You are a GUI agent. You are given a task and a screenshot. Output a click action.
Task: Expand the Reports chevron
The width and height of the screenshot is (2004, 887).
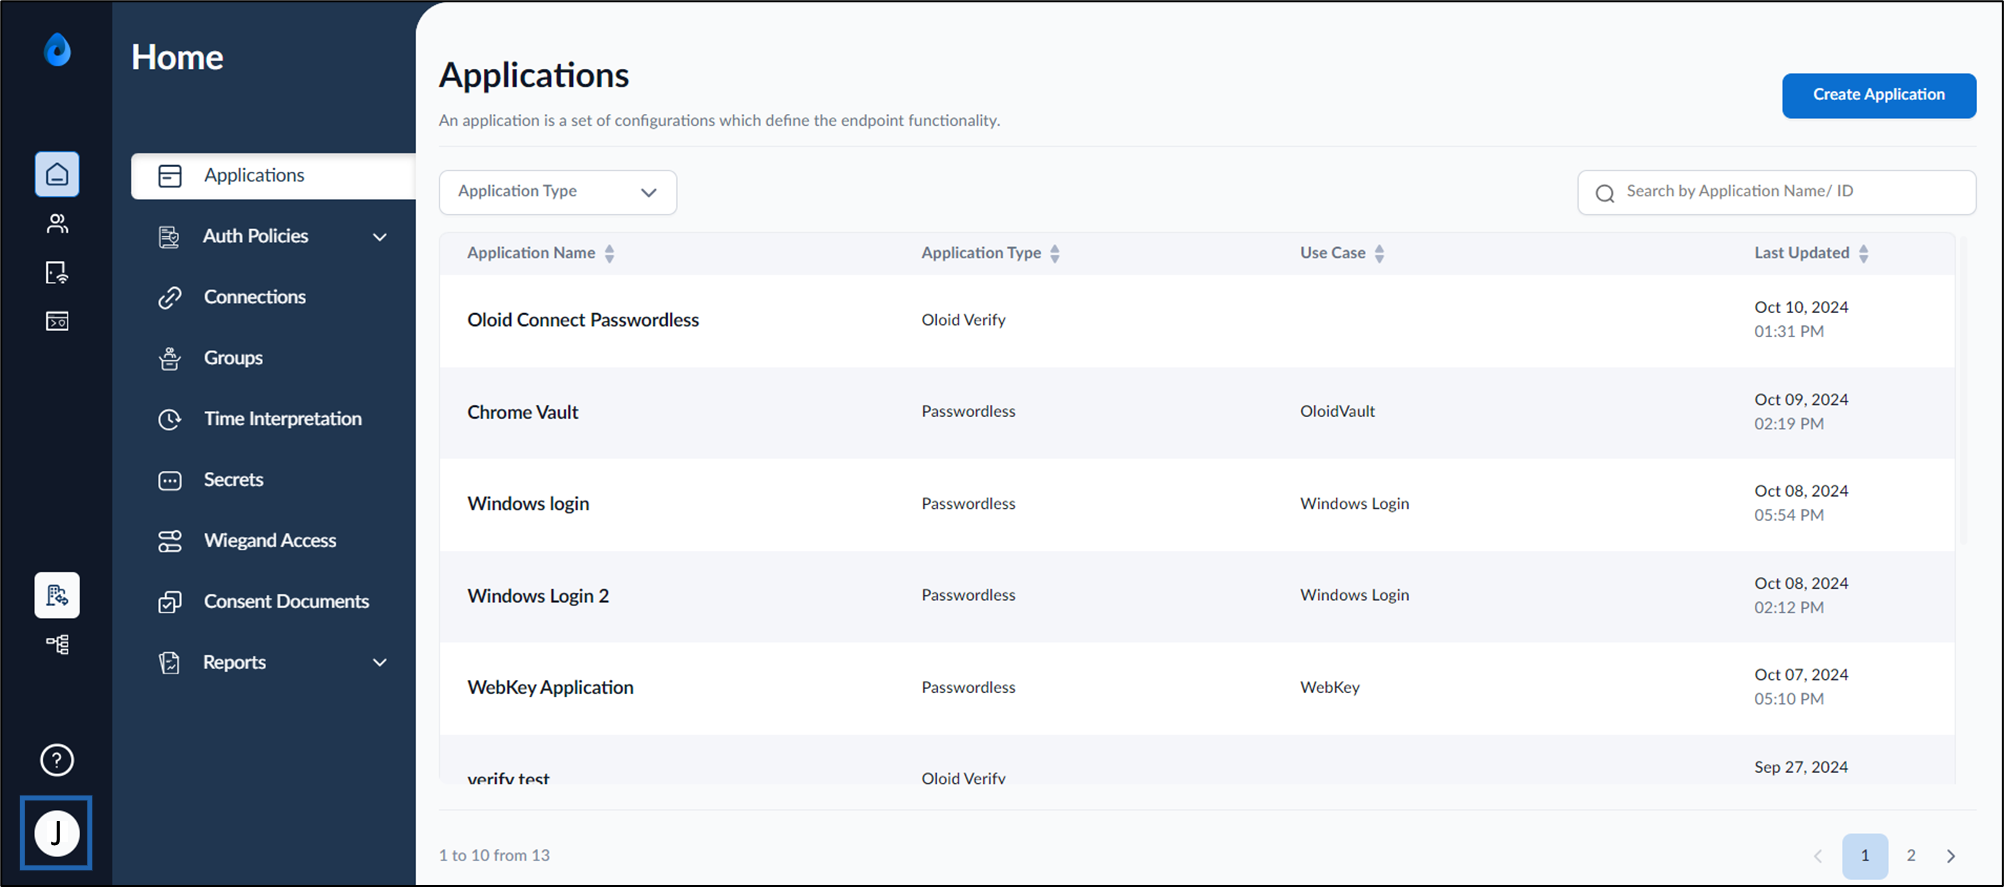coord(380,663)
